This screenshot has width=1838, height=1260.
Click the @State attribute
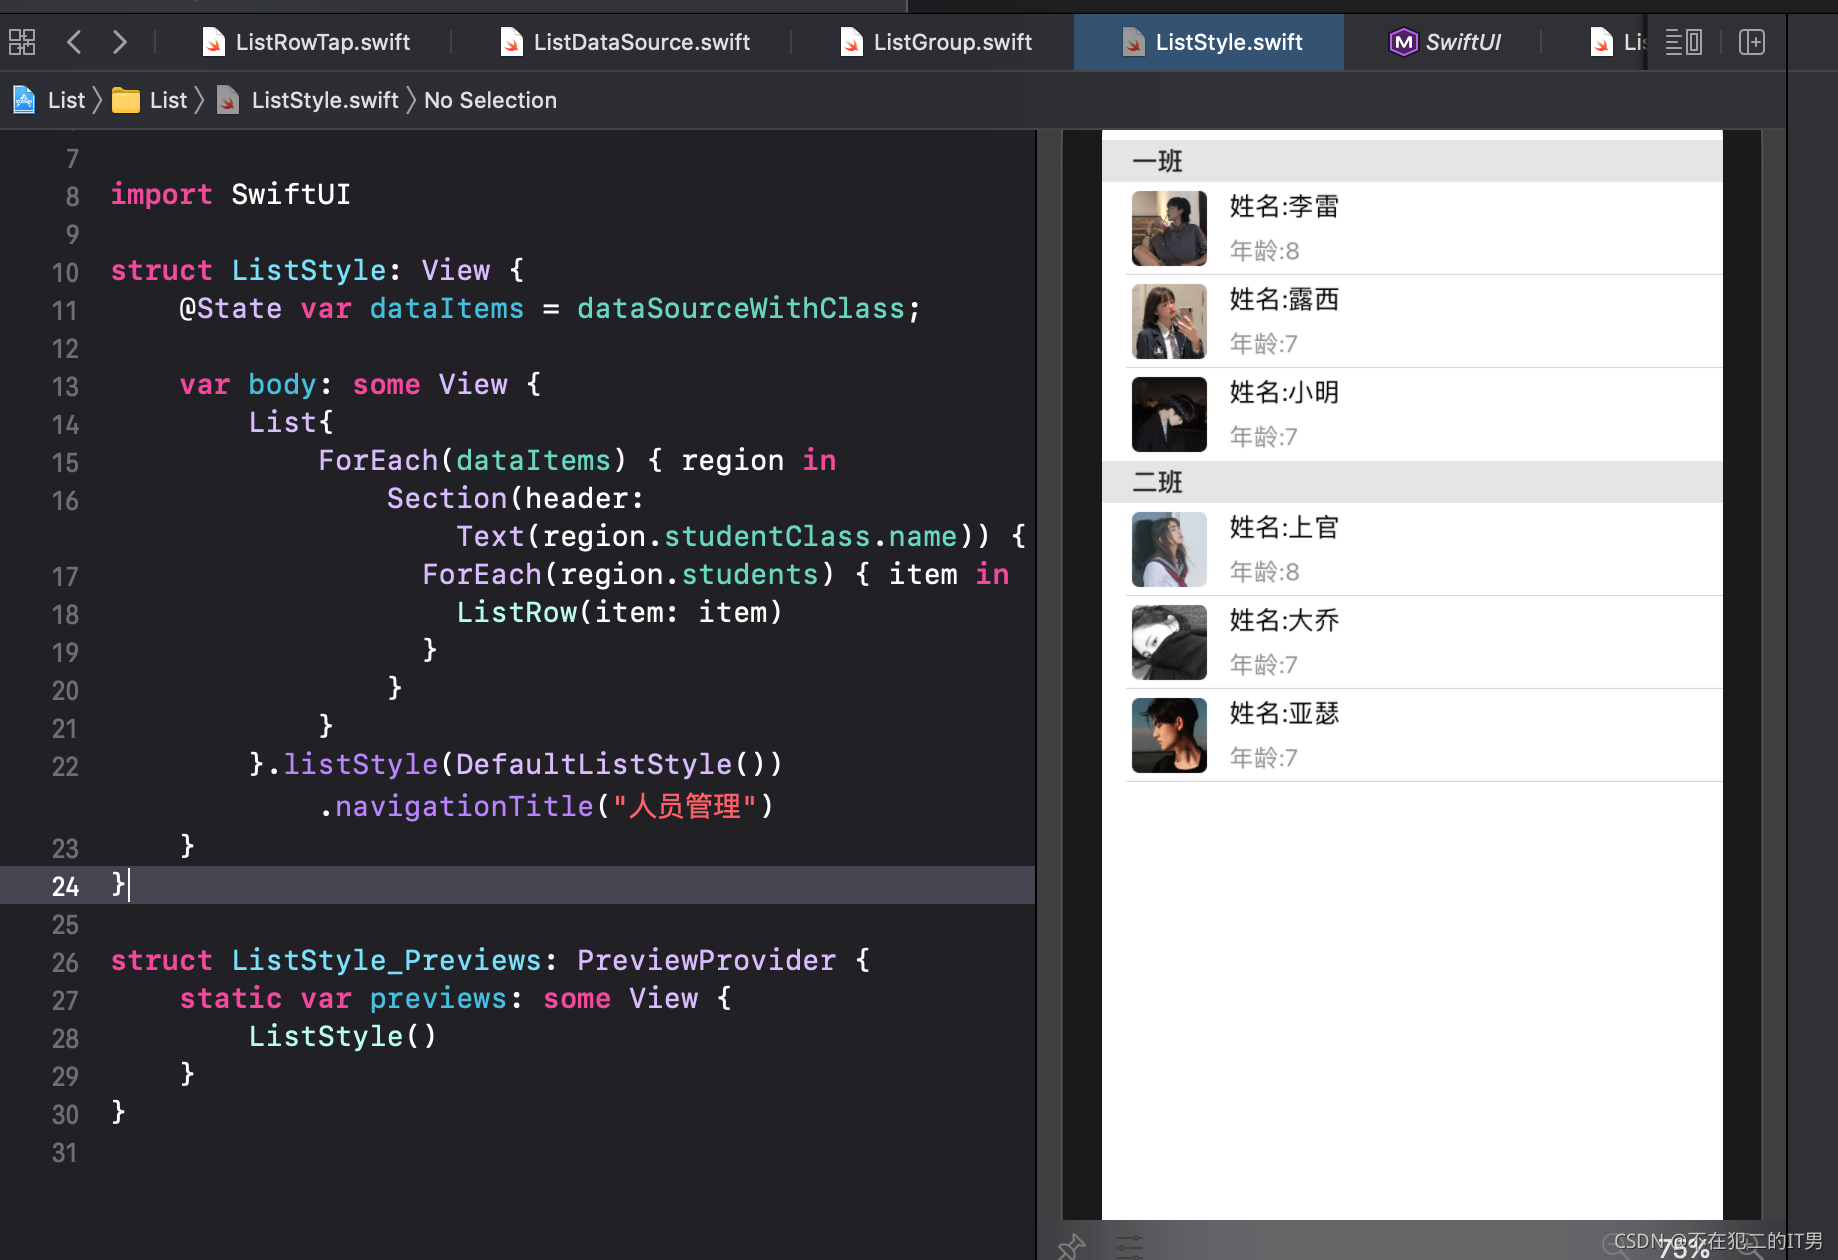pyautogui.click(x=231, y=308)
